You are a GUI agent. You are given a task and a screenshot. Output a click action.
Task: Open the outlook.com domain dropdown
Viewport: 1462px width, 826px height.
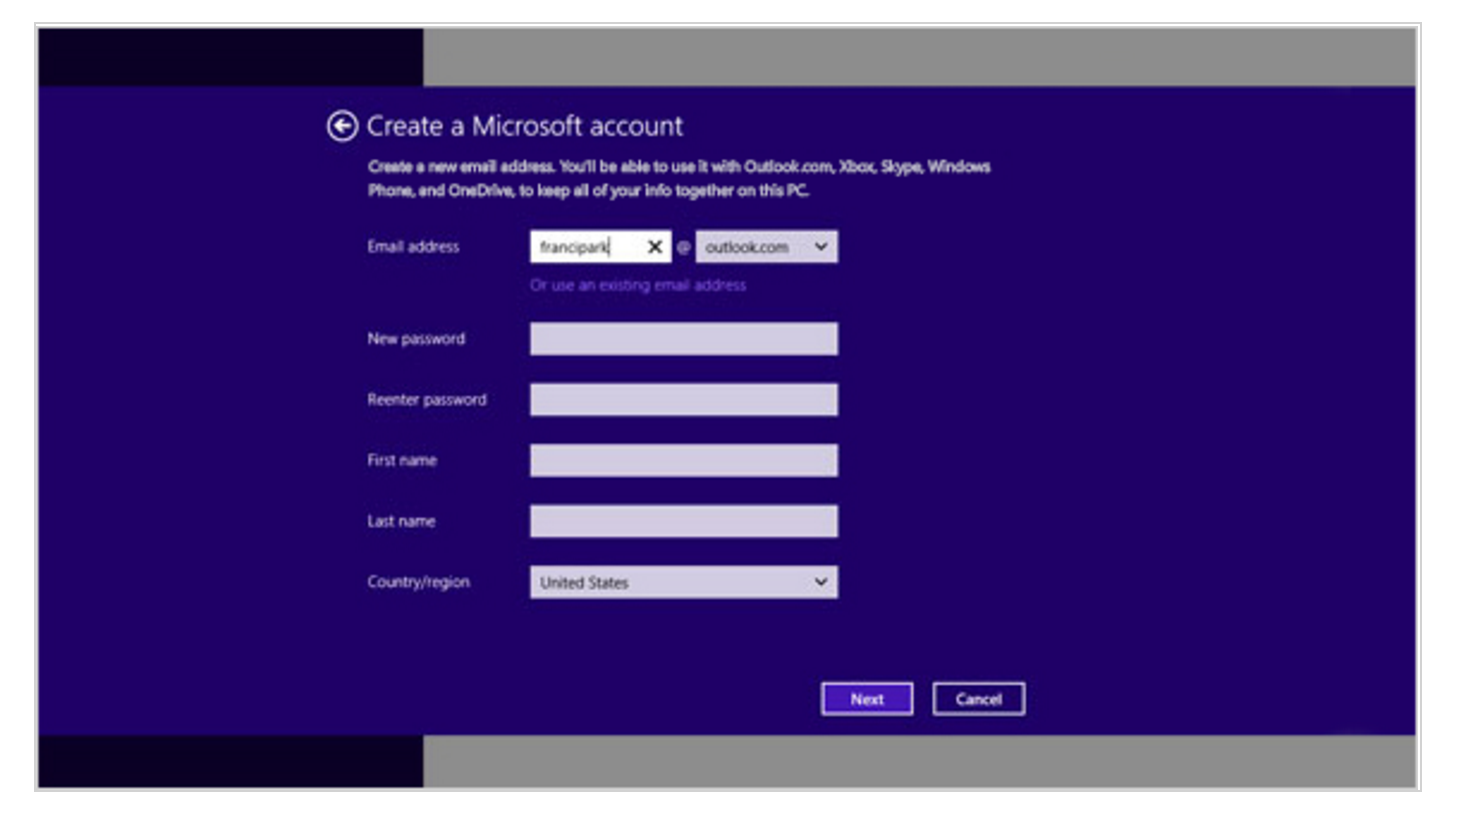pyautogui.click(x=767, y=247)
